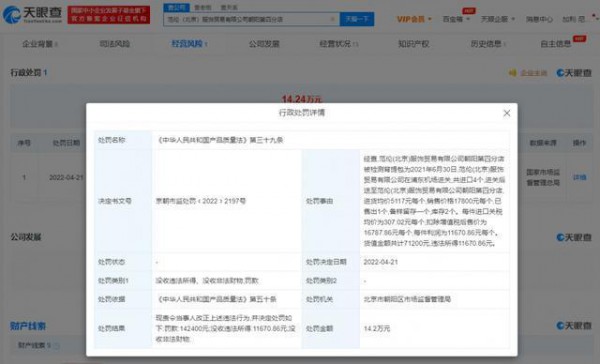Select the document number 京朝市监处罚〔2022〕2197号
This screenshot has width=600, height=364.
click(201, 201)
